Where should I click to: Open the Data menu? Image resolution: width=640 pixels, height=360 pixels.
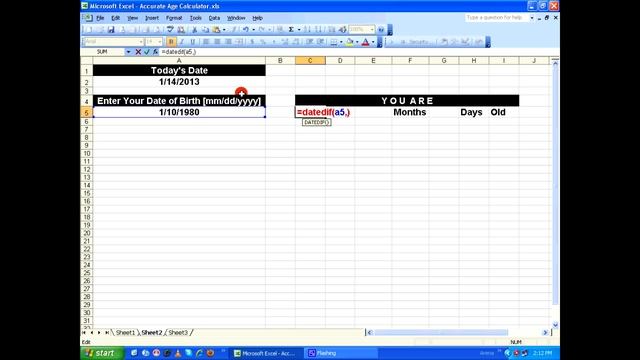214,18
